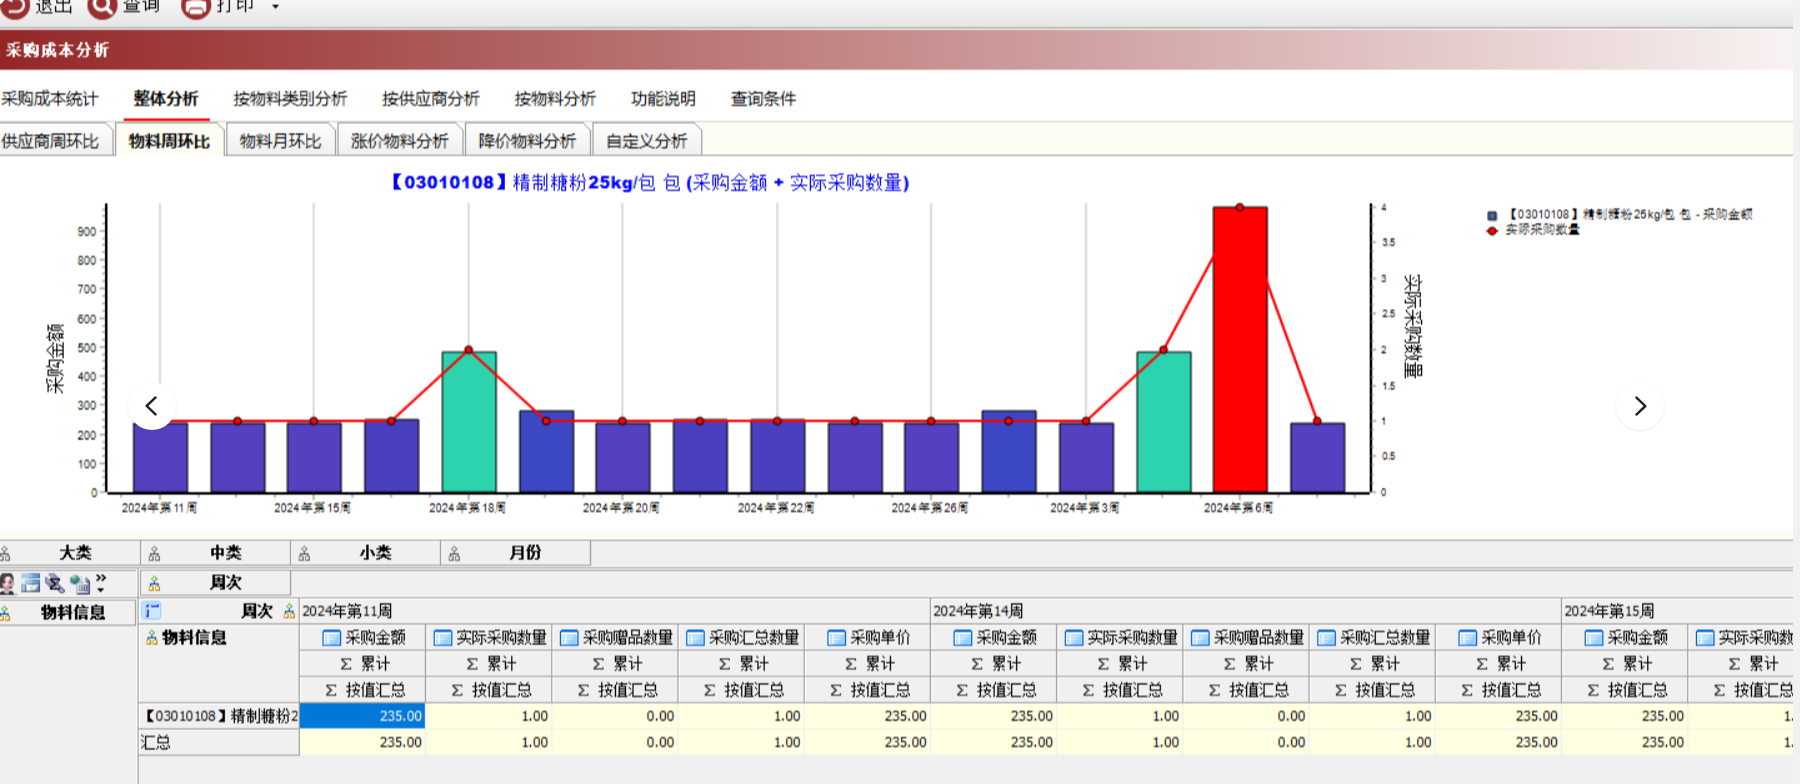The width and height of the screenshot is (1800, 784).
Task: Click the globe export icon in pivot toolbar
Action: (x=80, y=583)
